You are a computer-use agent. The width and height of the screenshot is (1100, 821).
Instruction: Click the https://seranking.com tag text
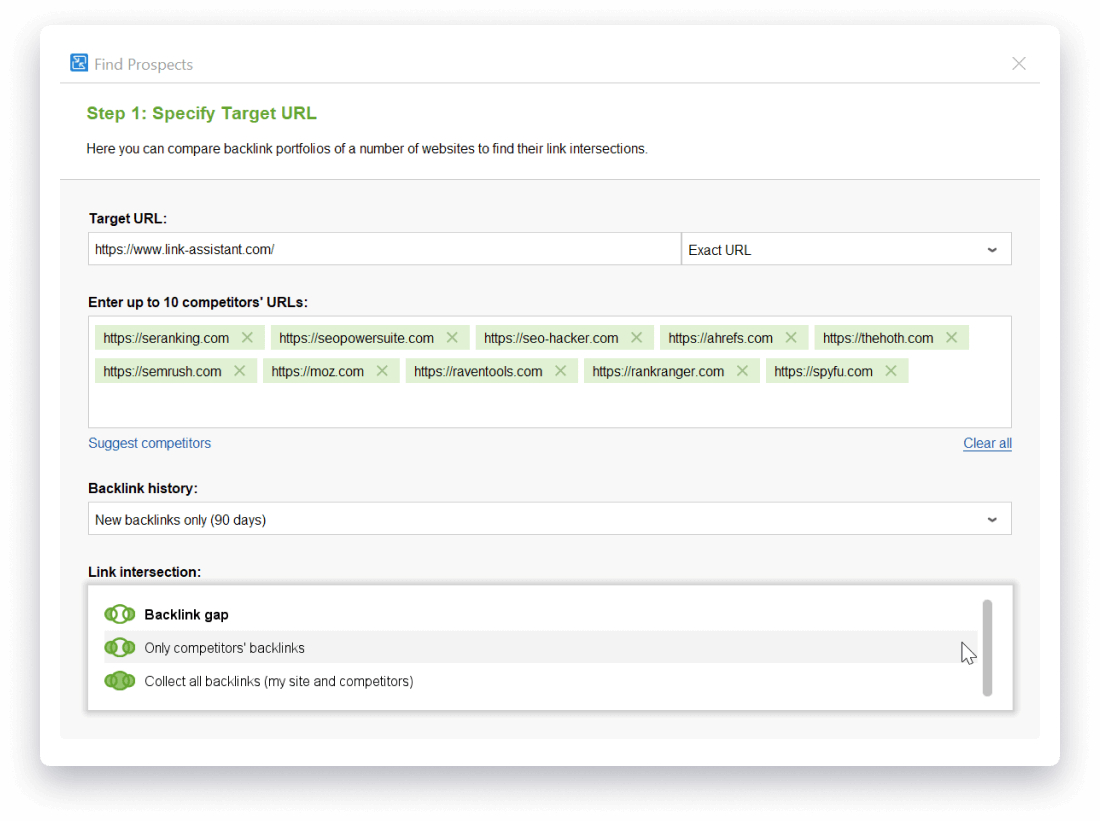pos(166,338)
